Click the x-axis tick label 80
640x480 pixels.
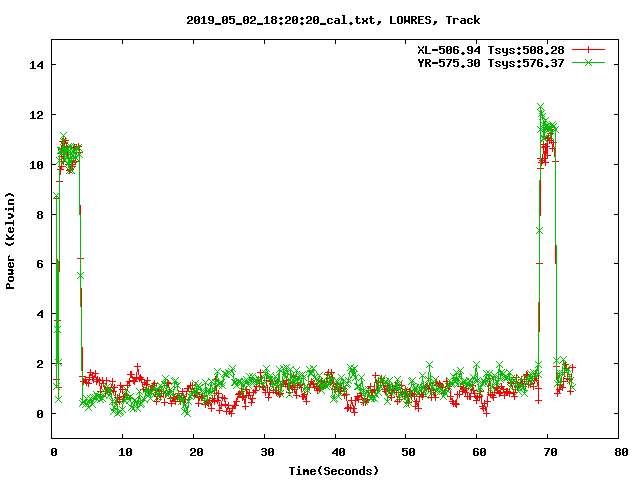click(621, 452)
